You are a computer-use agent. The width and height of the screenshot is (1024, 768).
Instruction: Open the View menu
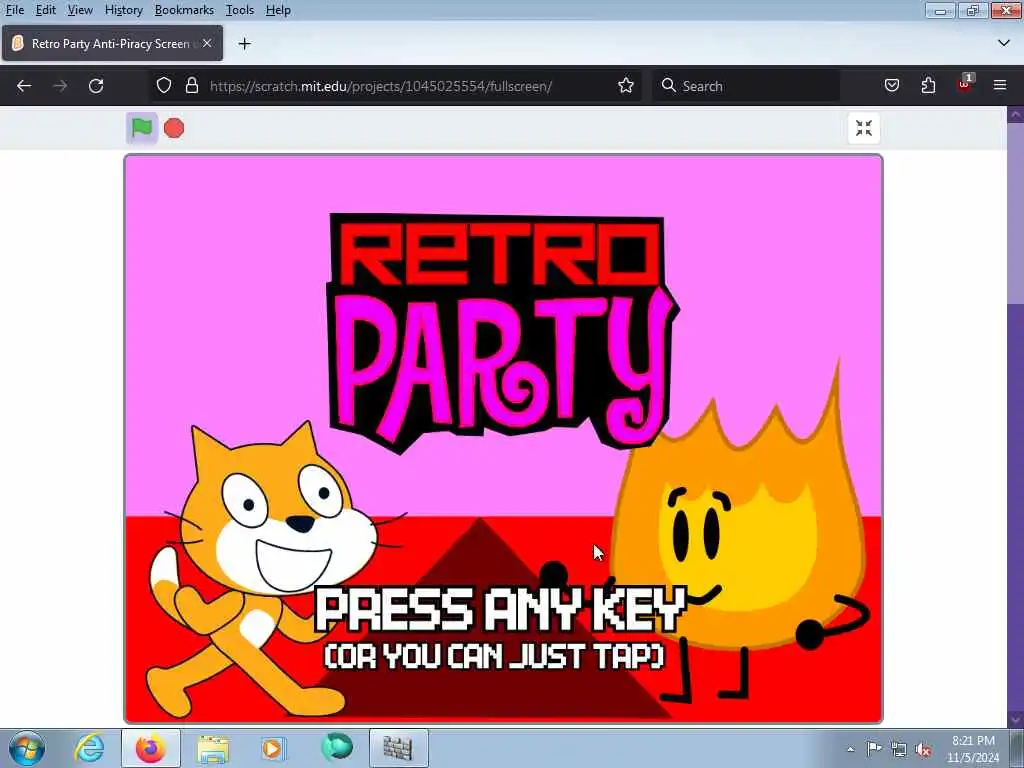(x=80, y=10)
